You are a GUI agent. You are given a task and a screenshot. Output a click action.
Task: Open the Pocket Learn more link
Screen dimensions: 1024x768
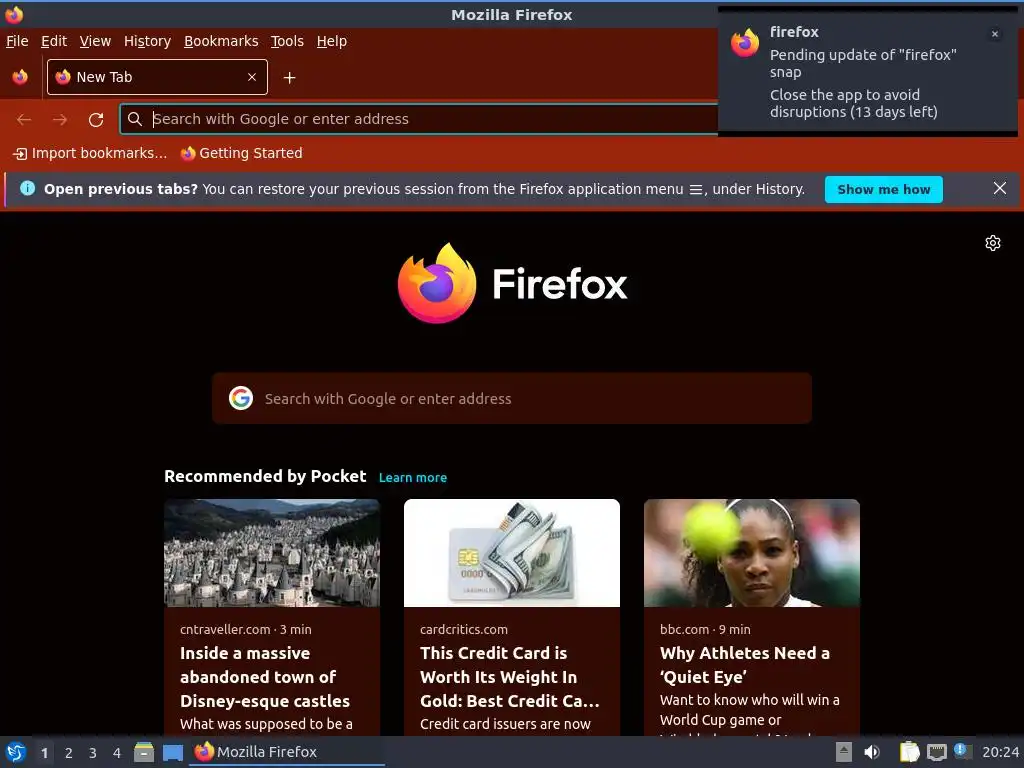tap(413, 477)
